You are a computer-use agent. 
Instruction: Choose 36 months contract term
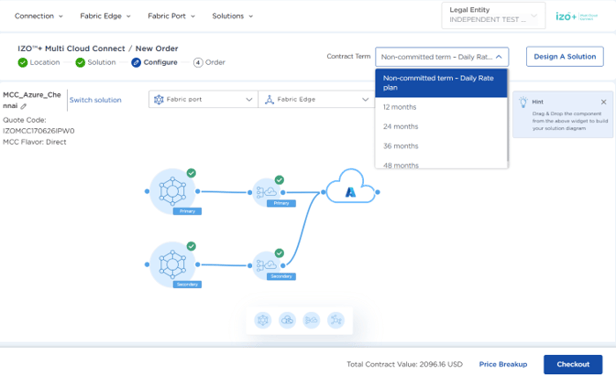click(441, 146)
